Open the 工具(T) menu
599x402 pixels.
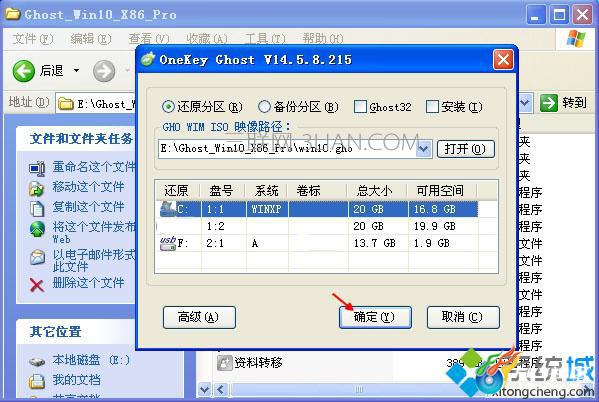[265, 39]
